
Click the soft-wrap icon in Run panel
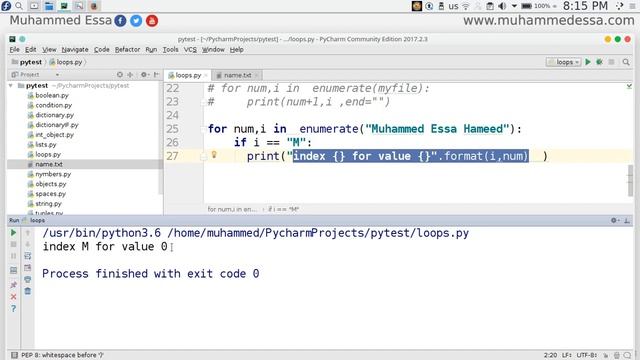pos(28,256)
